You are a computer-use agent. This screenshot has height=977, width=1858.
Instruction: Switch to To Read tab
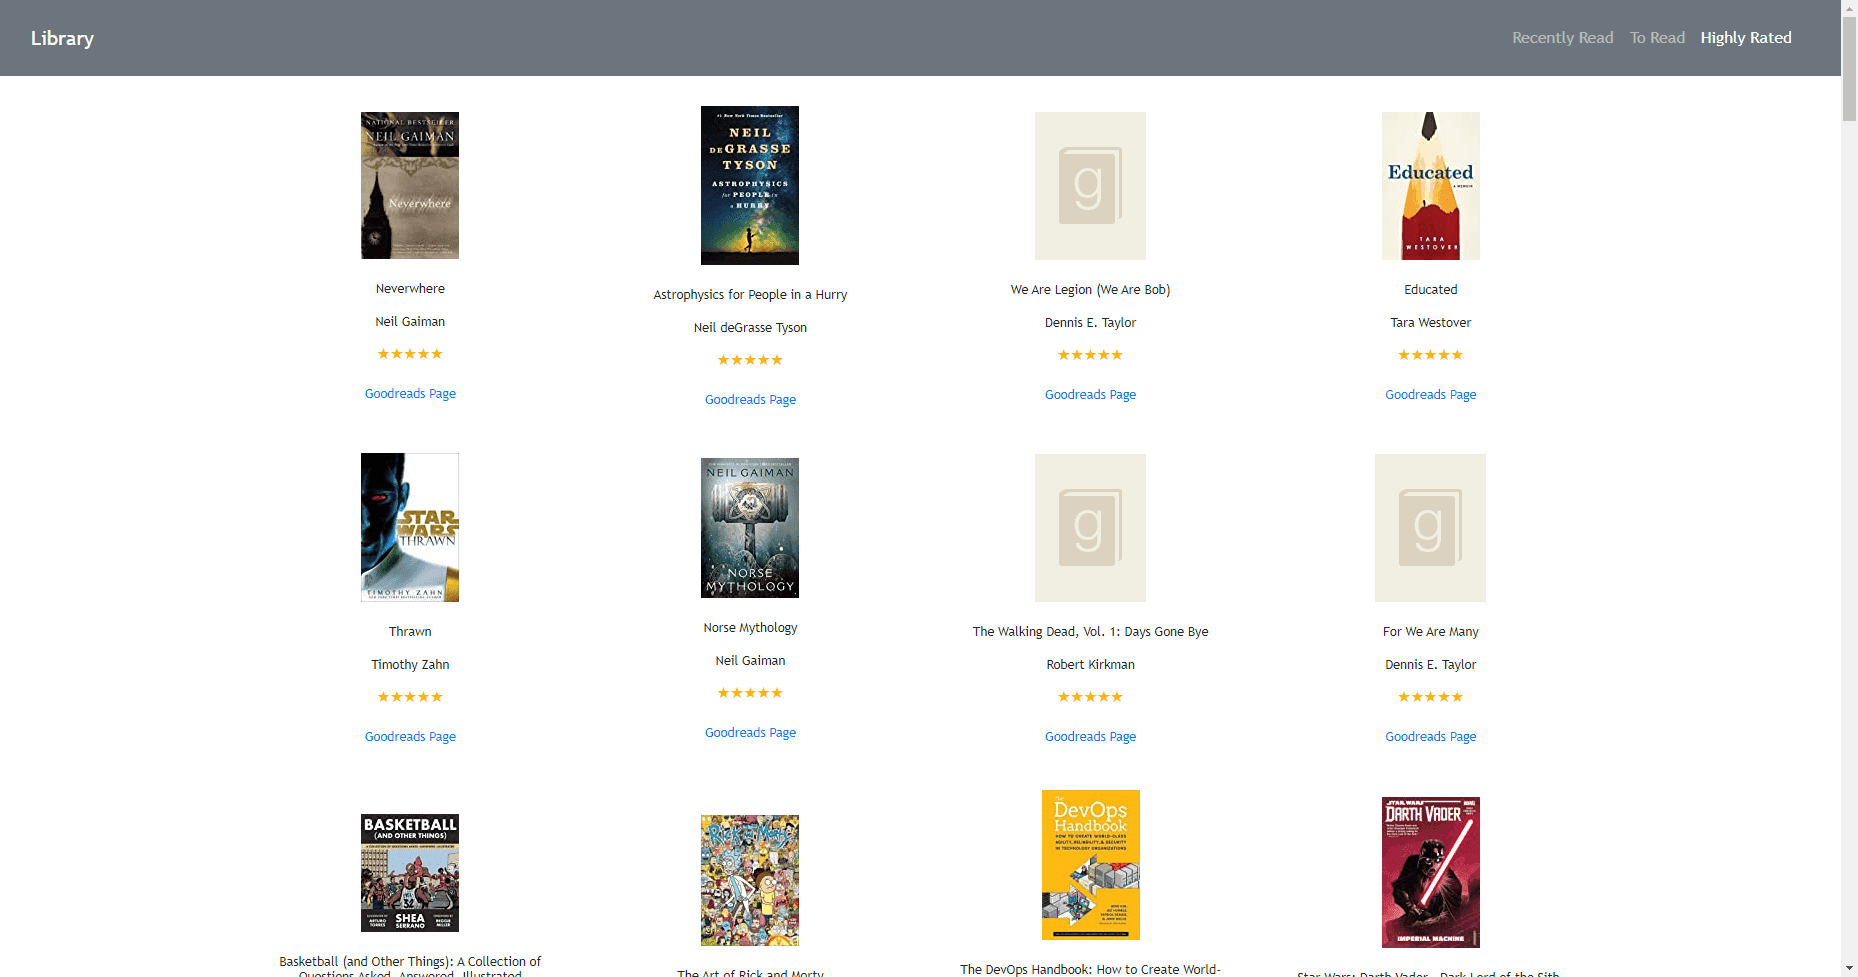(1657, 38)
